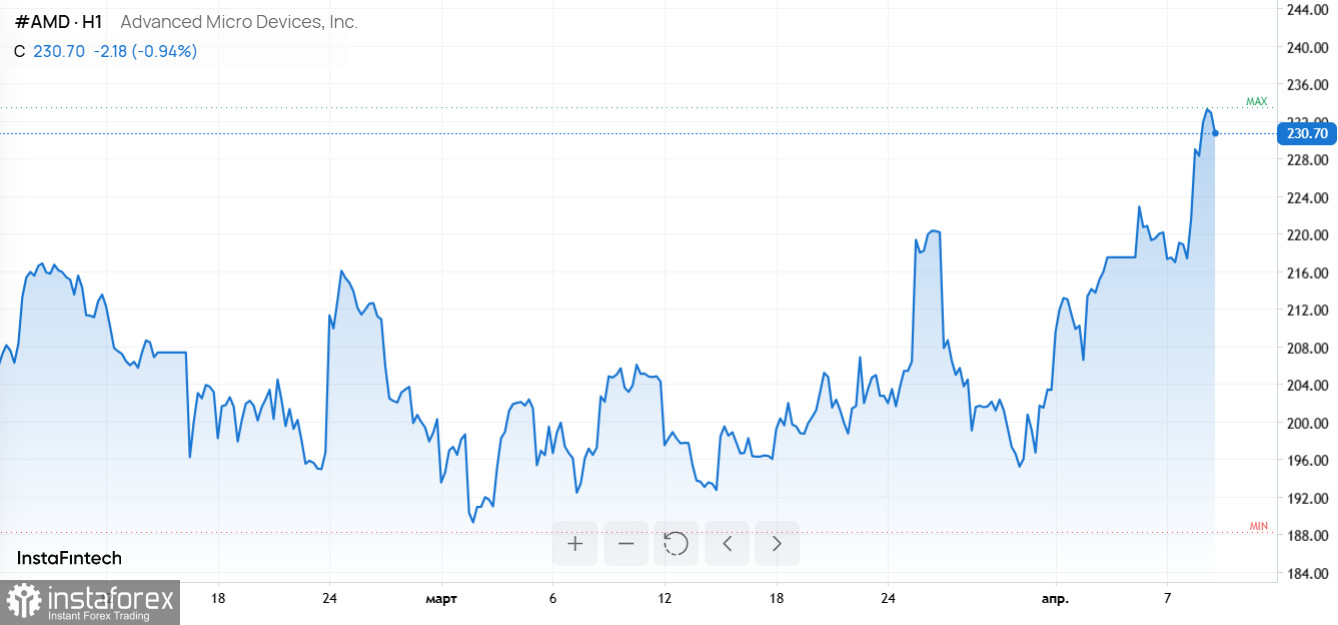Click the Advanced Micro Devices, Inc. title

tap(239, 22)
